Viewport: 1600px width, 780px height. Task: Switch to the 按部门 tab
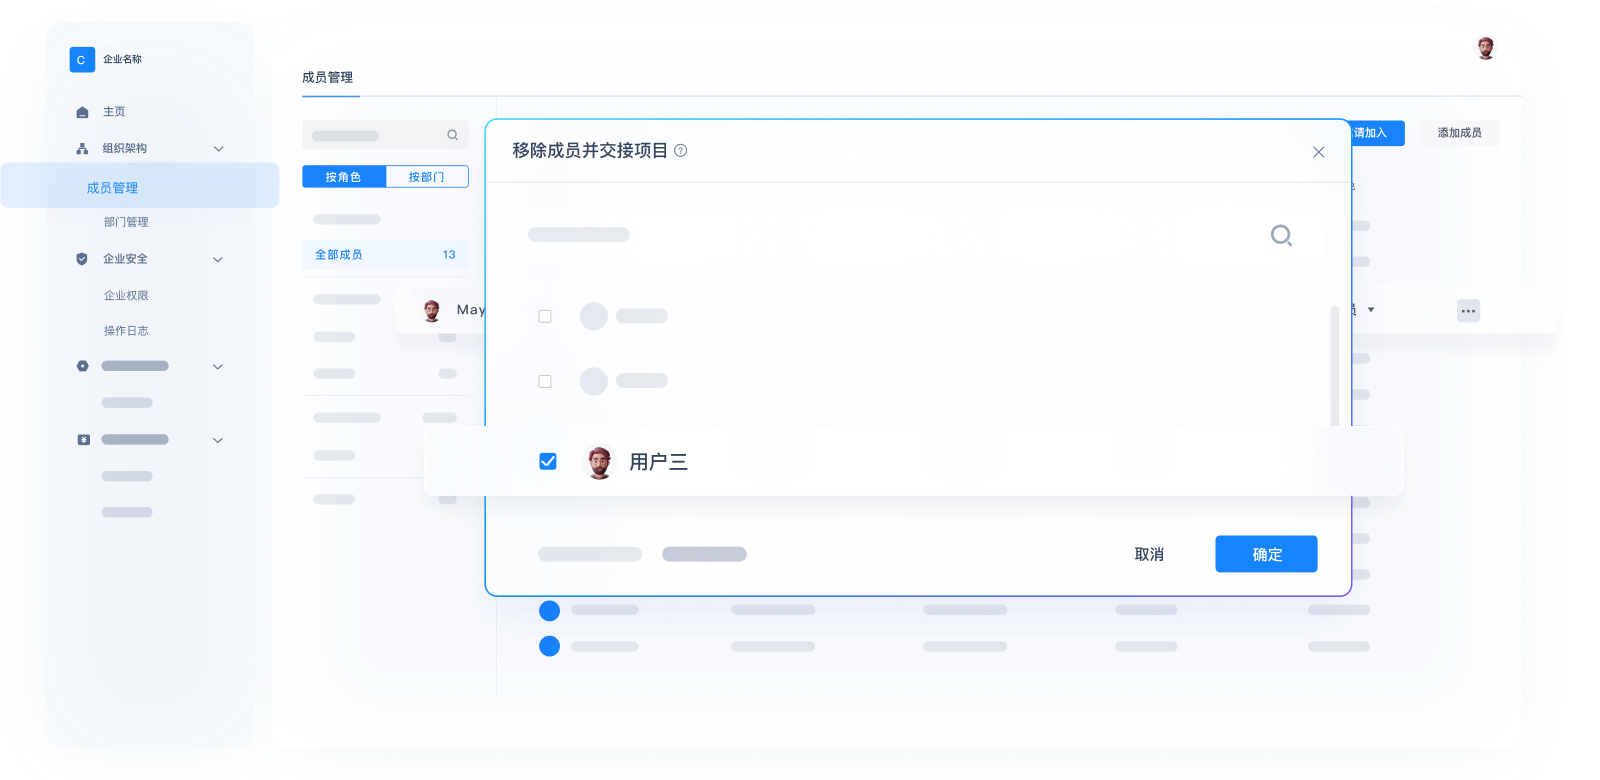427,177
